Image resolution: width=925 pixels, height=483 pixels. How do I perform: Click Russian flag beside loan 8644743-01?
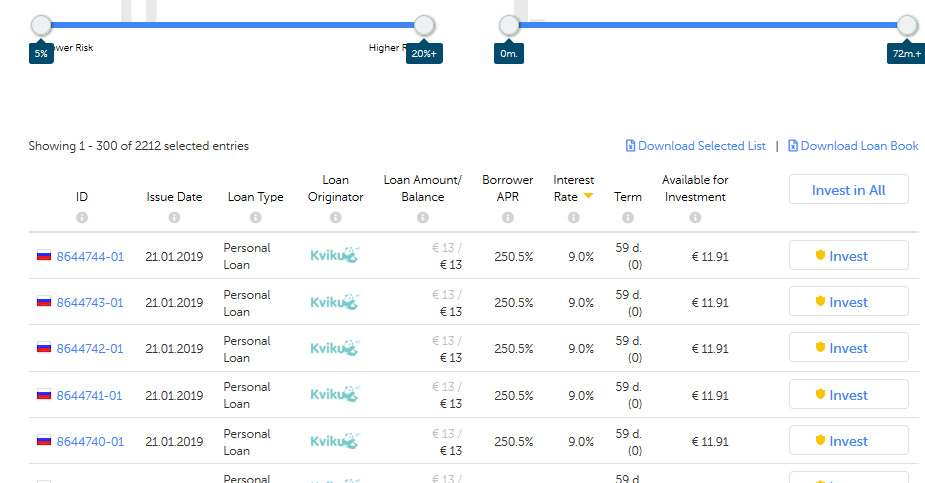coord(43,302)
